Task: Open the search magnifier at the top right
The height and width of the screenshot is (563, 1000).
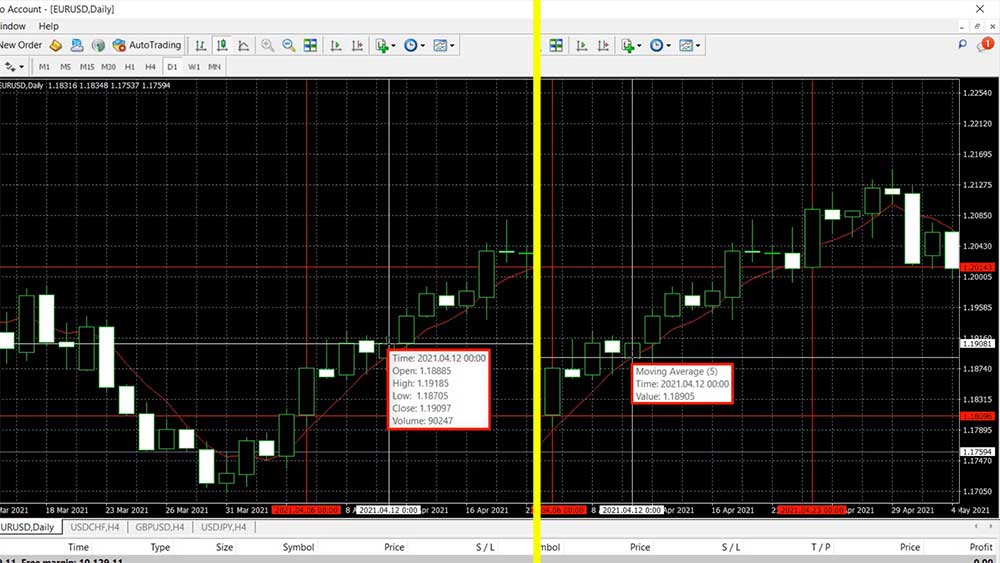Action: (962, 44)
